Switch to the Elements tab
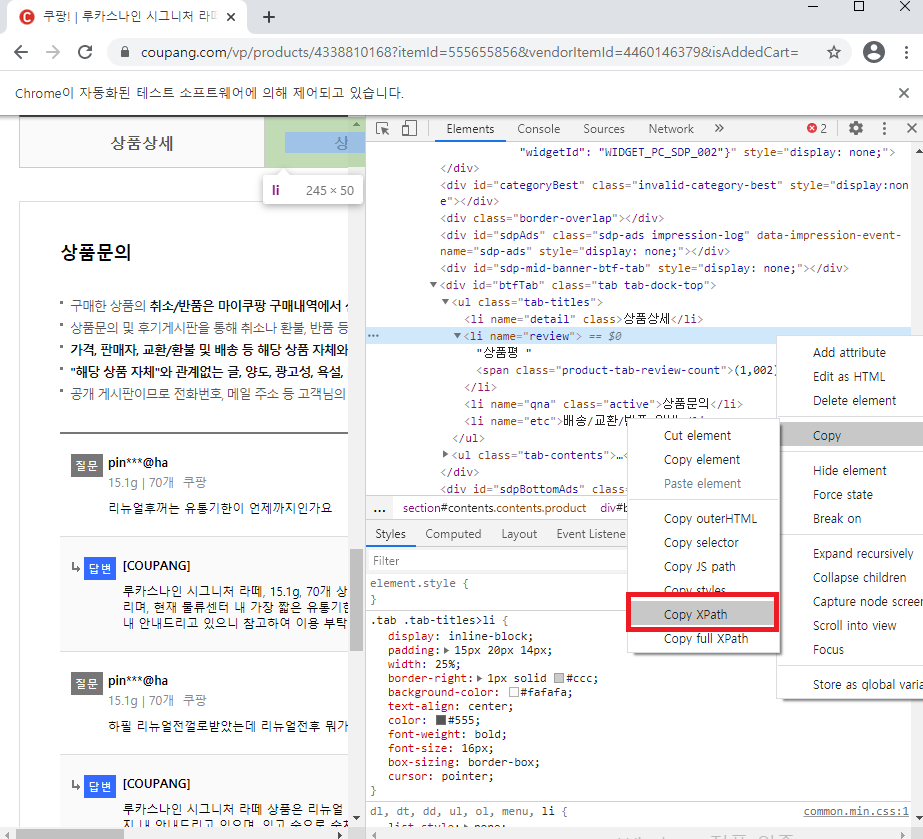Viewport: 923px width, 839px height. click(x=470, y=129)
